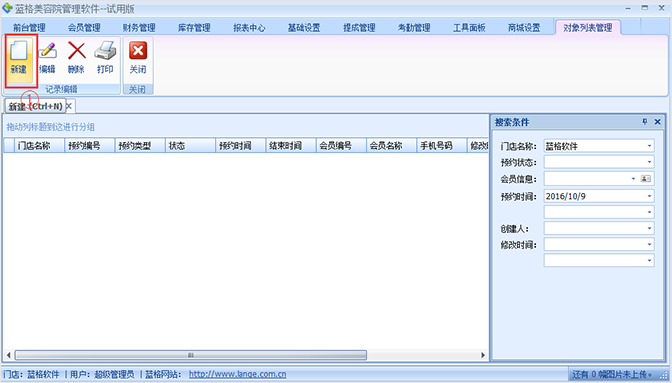672x383 pixels.
Task: Click the 编辑 (Edit) pencil icon
Action: (48, 51)
